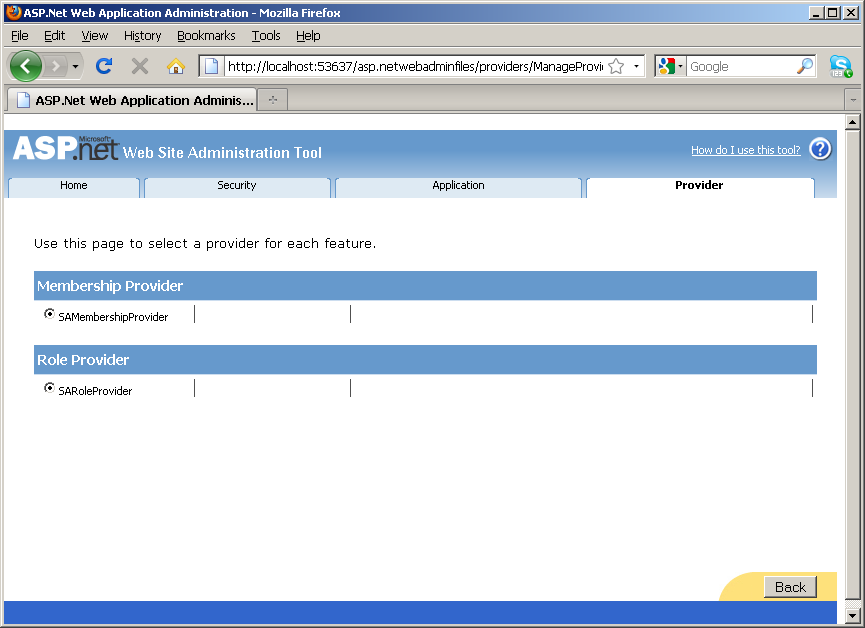Image resolution: width=865 pixels, height=628 pixels.
Task: Bookmark this page with the star icon
Action: pos(616,66)
